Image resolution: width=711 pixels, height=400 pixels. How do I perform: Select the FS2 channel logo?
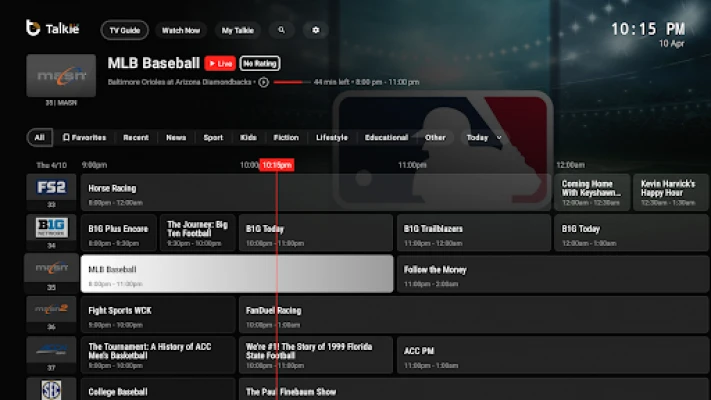click(51, 188)
